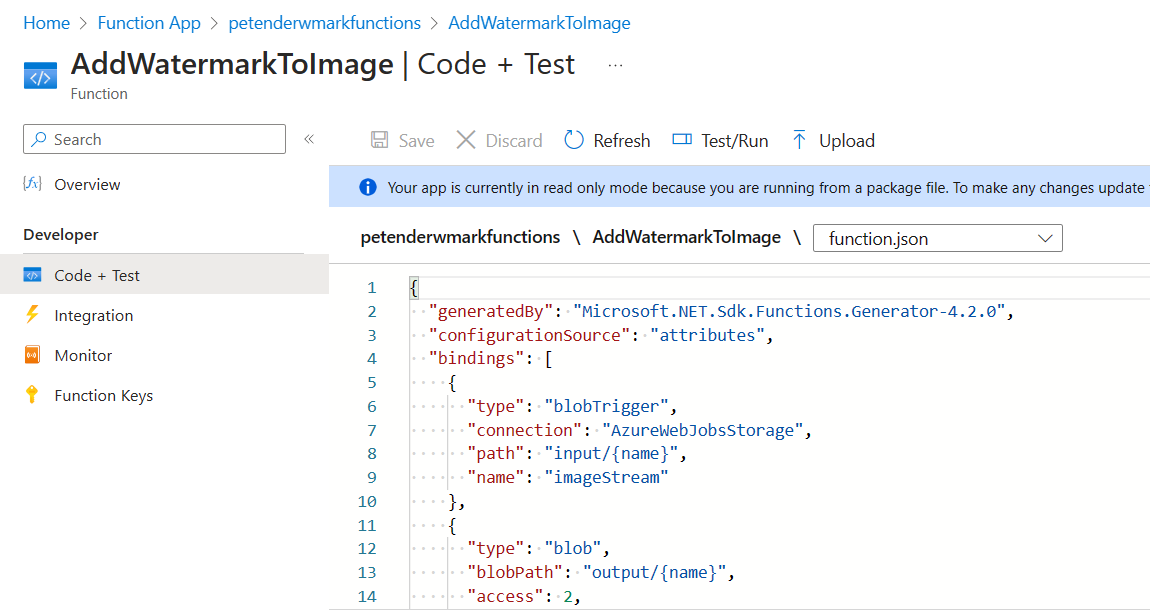The height and width of the screenshot is (611, 1150).
Task: Open the ellipsis more options menu
Action: [615, 65]
